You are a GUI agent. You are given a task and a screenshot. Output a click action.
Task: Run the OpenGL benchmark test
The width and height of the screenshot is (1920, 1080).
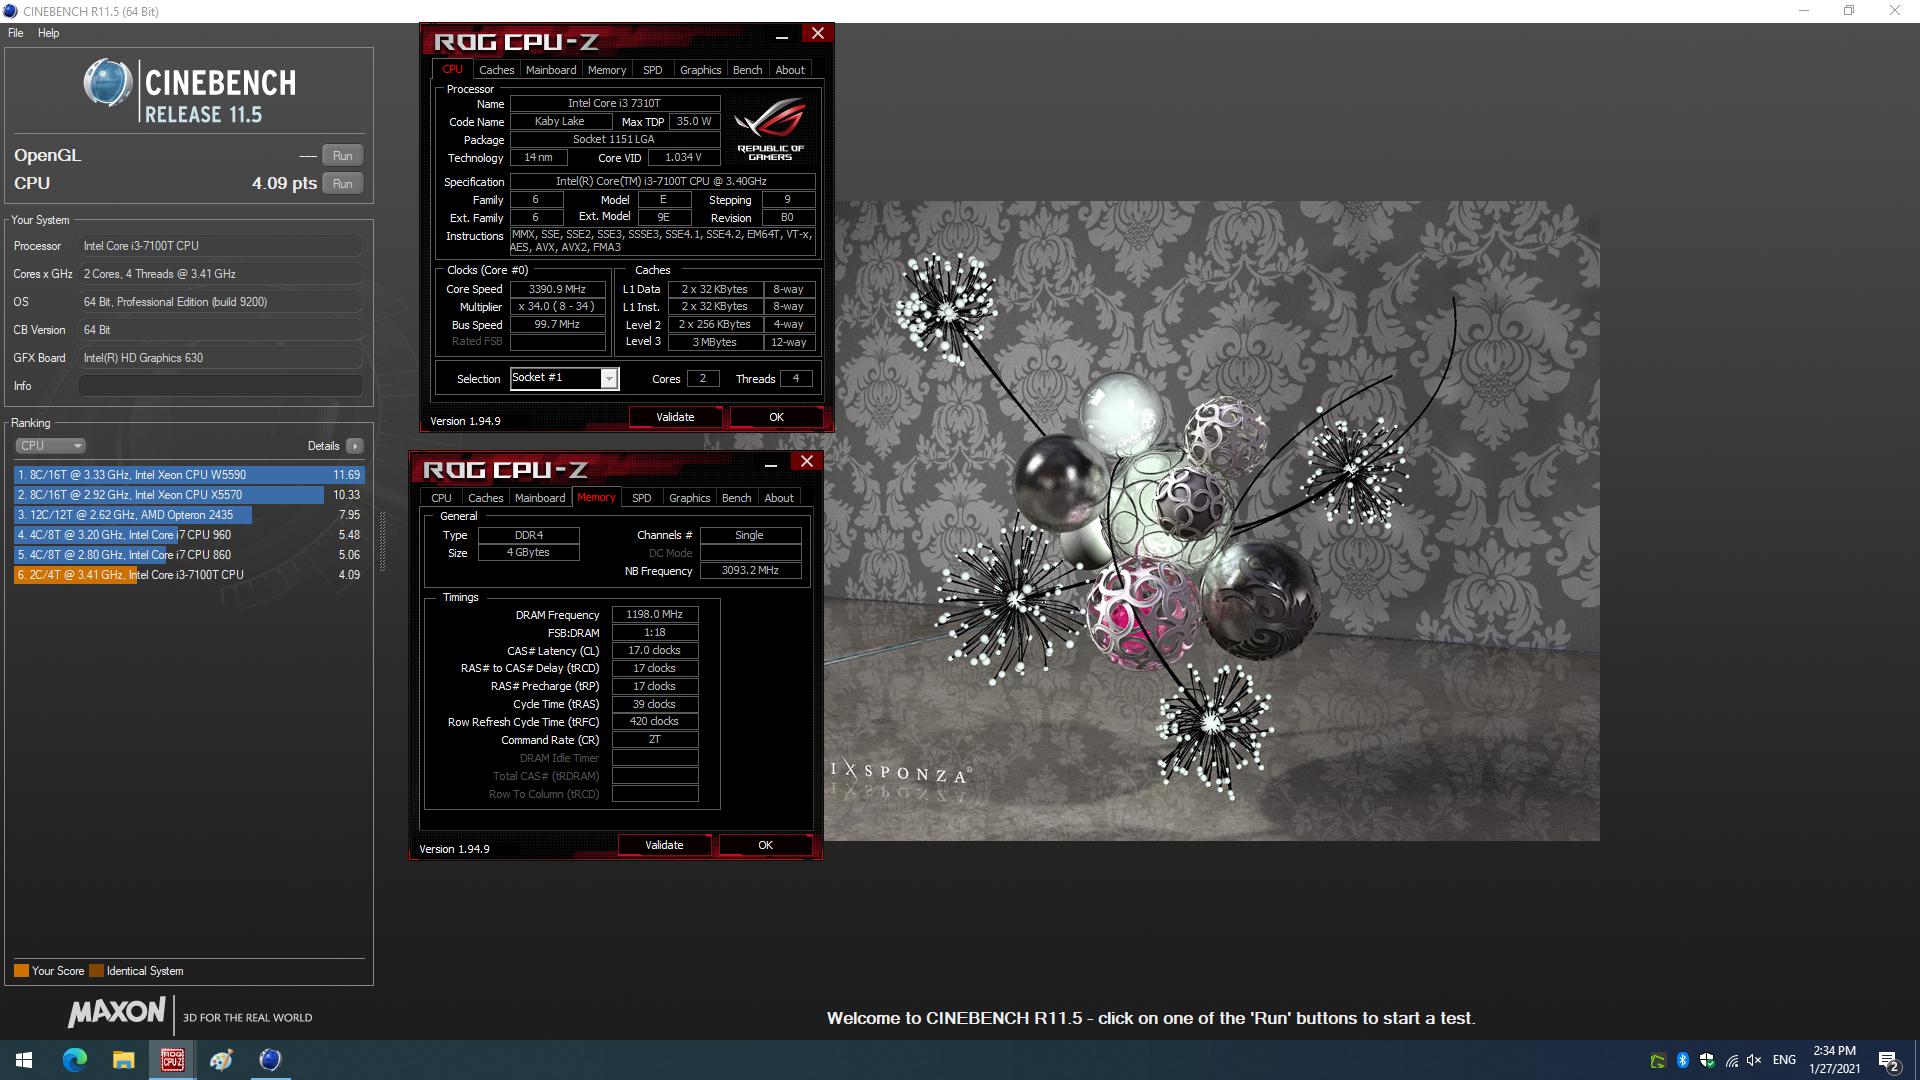(x=342, y=156)
